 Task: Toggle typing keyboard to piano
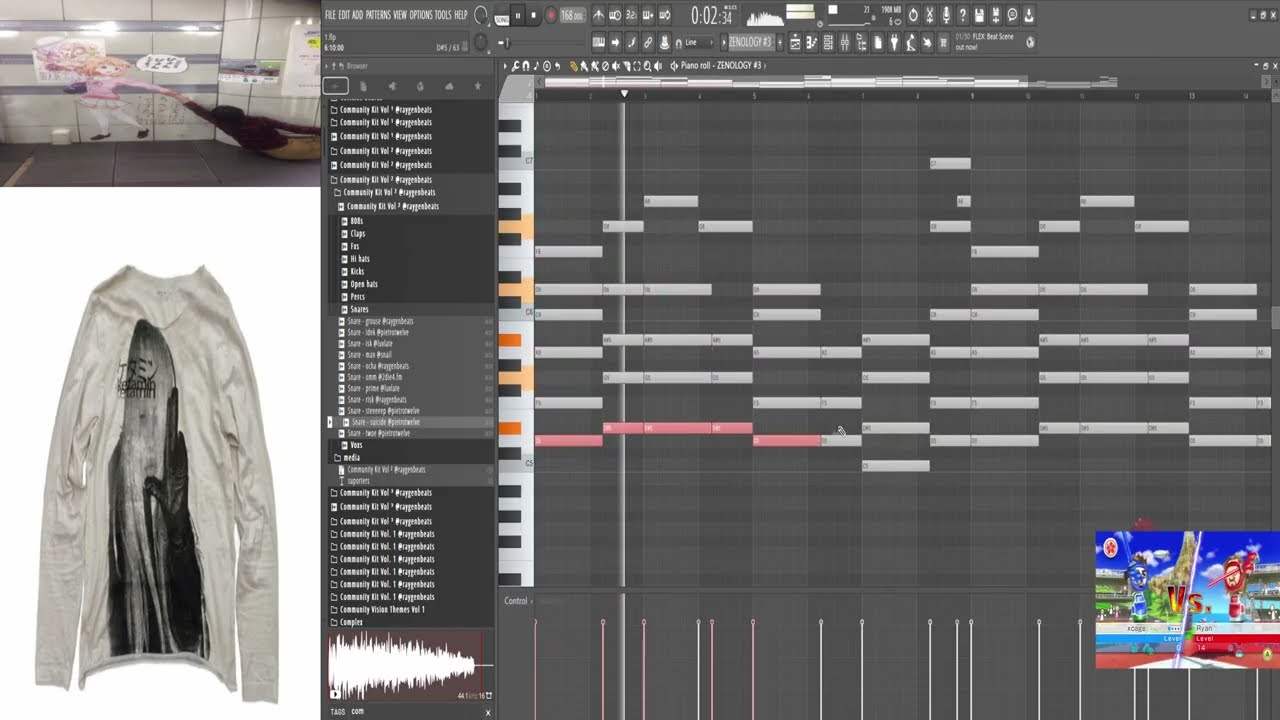[x=598, y=43]
